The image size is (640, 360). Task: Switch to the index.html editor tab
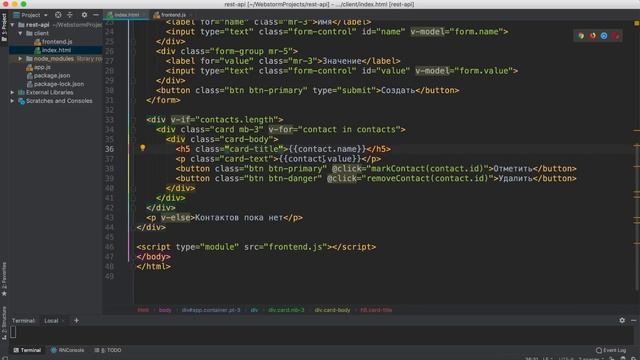point(126,15)
